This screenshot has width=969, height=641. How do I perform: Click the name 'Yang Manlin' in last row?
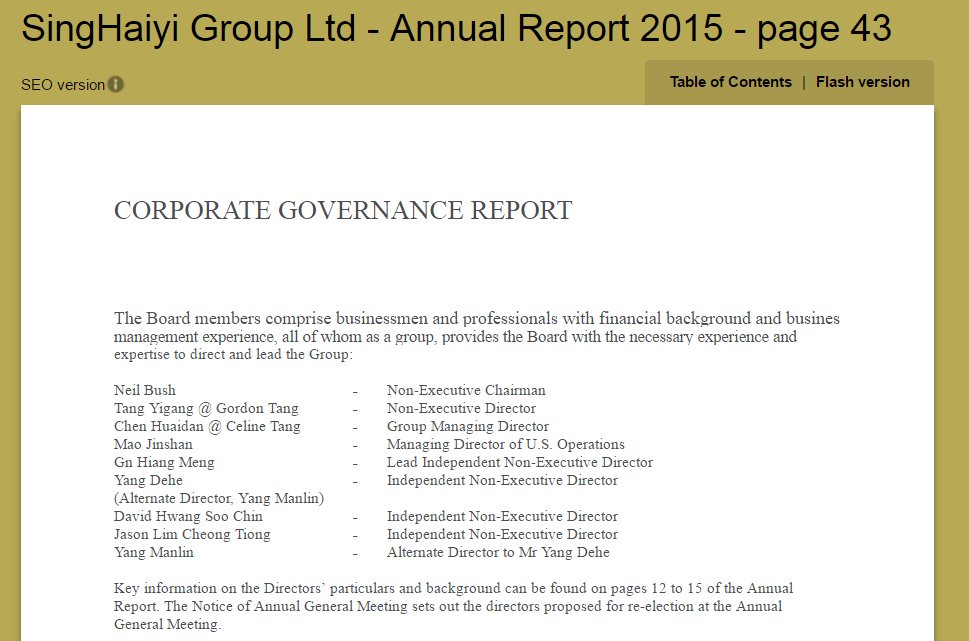pyautogui.click(x=153, y=552)
